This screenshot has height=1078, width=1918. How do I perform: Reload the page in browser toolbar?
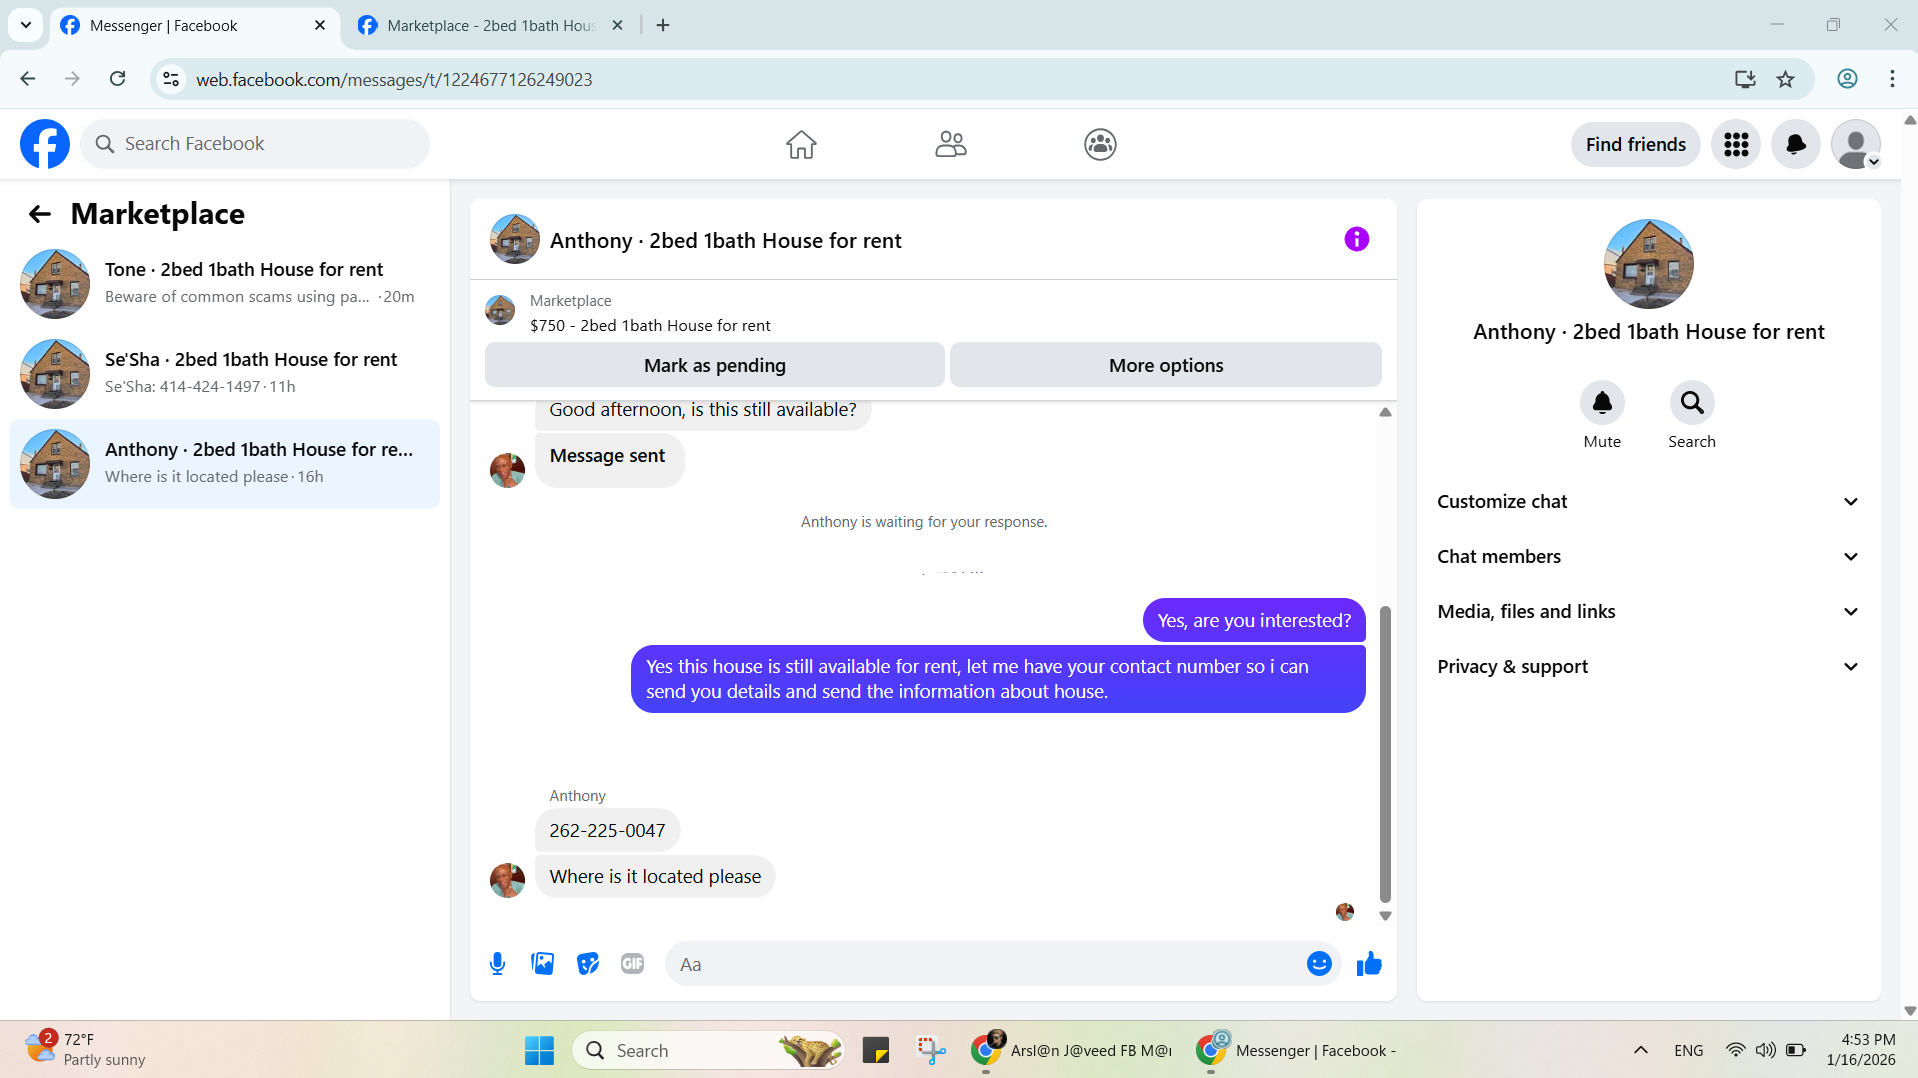click(117, 79)
